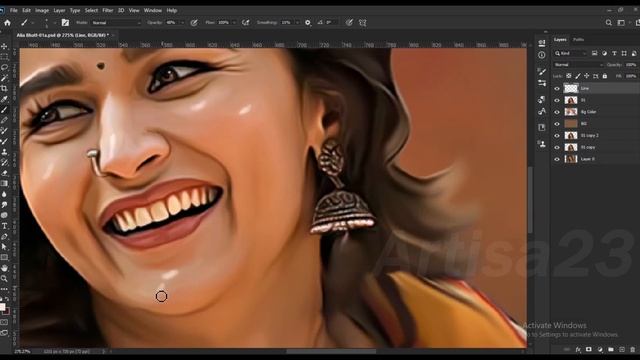Lock transparent pixels of layer
Viewport: 640px width, 360px height.
coord(569,76)
